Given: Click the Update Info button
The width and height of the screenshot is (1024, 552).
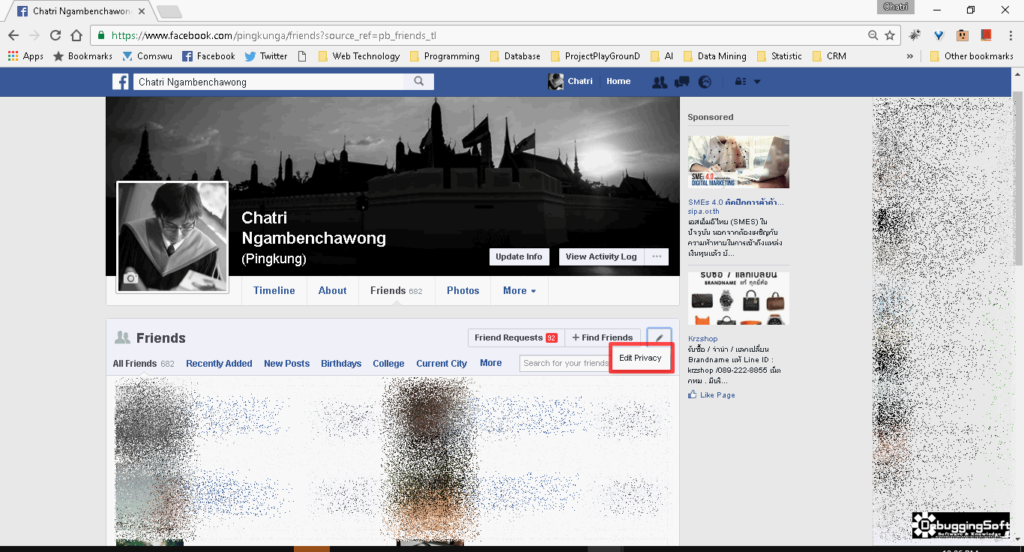Looking at the screenshot, I should tap(519, 257).
